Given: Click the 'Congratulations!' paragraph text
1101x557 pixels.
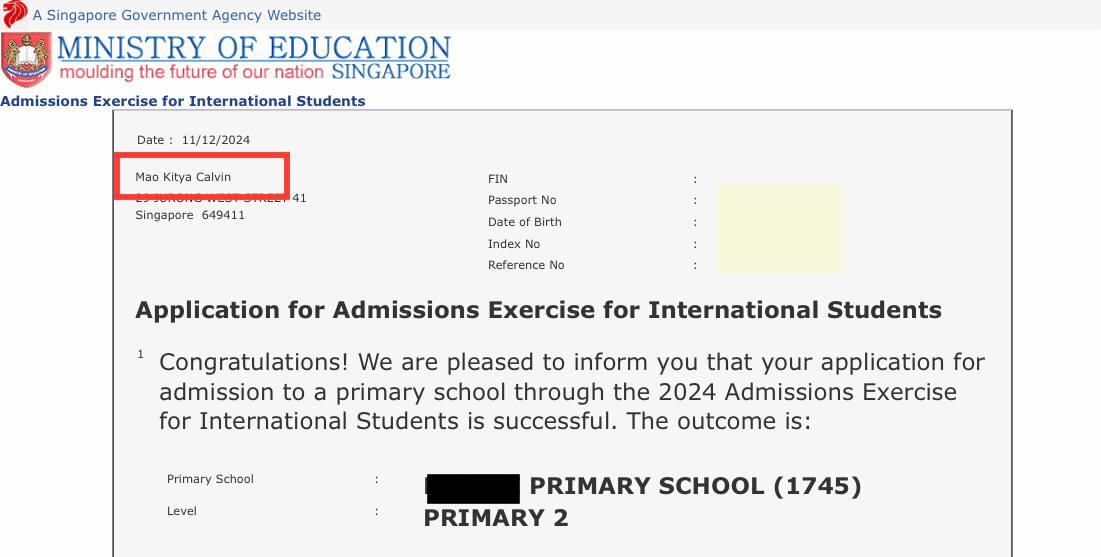Looking at the screenshot, I should [572, 391].
